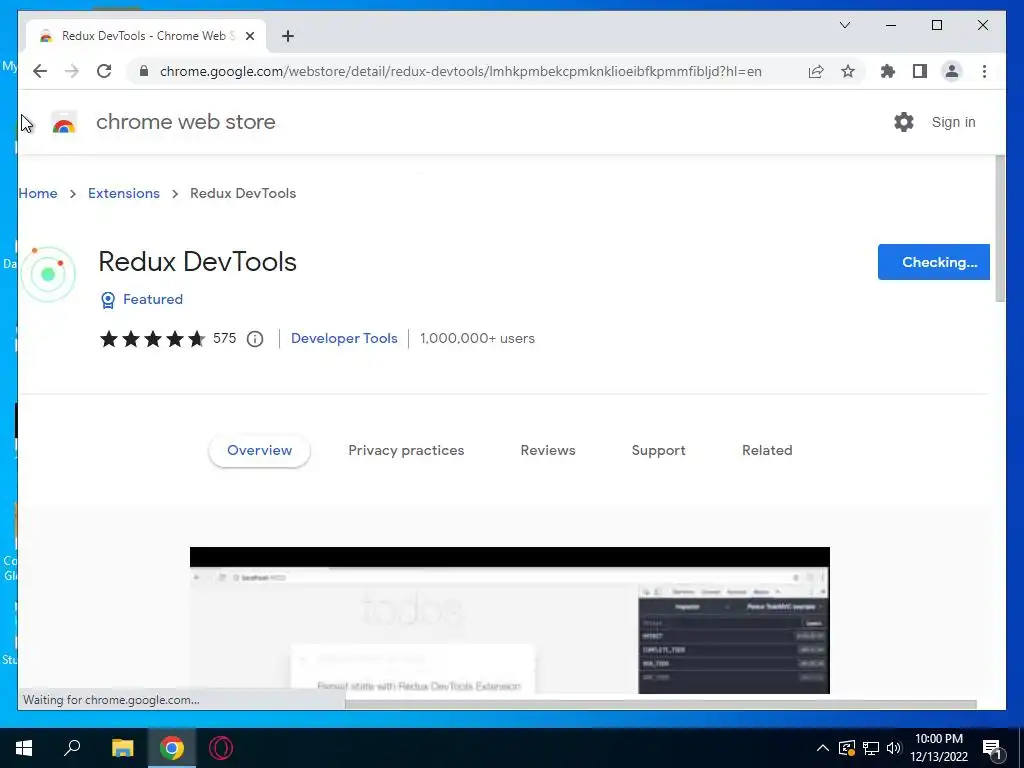Open the taskbar clock and date
Screen dimensions: 1024x768
pyautogui.click(x=938, y=748)
